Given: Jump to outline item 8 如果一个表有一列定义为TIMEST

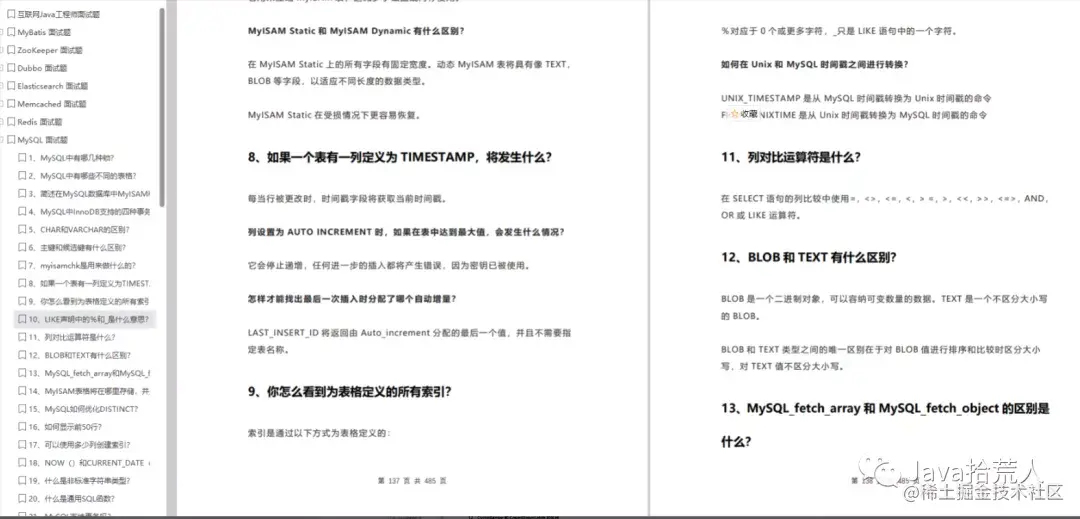Looking at the screenshot, I should pyautogui.click(x=90, y=283).
